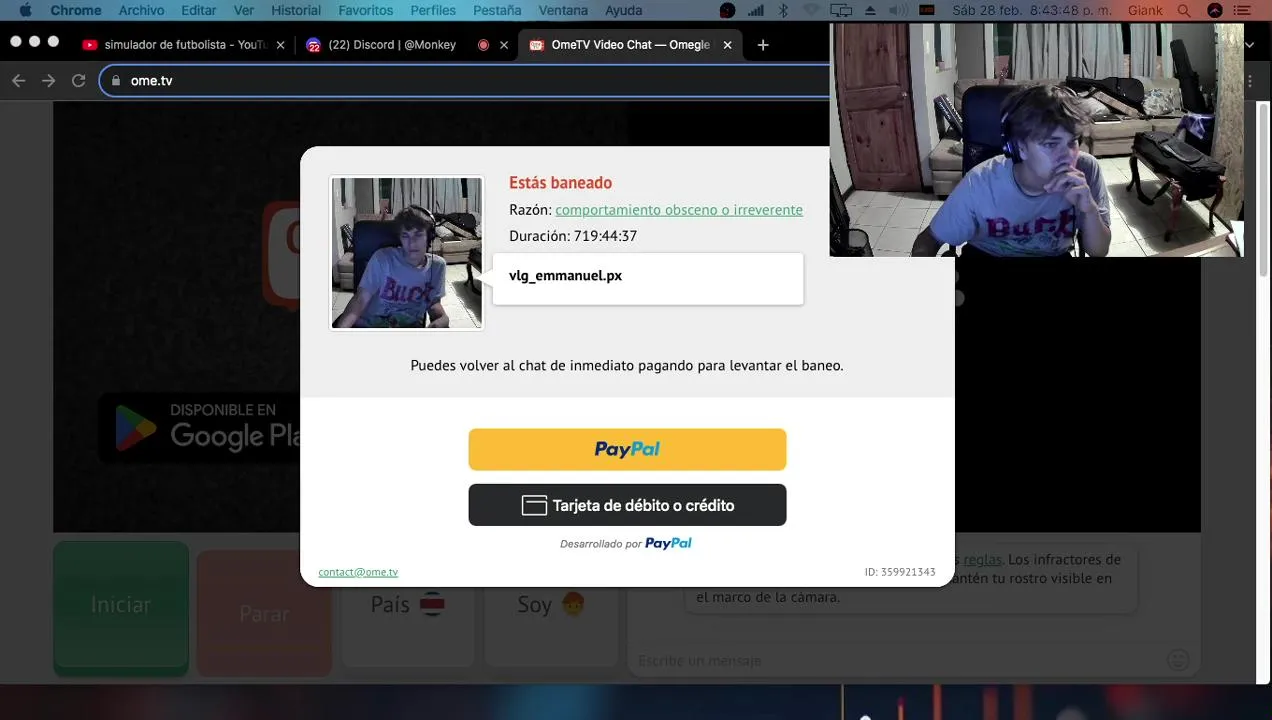1272x720 pixels.
Task: Open the Ver menu
Action: (243, 10)
